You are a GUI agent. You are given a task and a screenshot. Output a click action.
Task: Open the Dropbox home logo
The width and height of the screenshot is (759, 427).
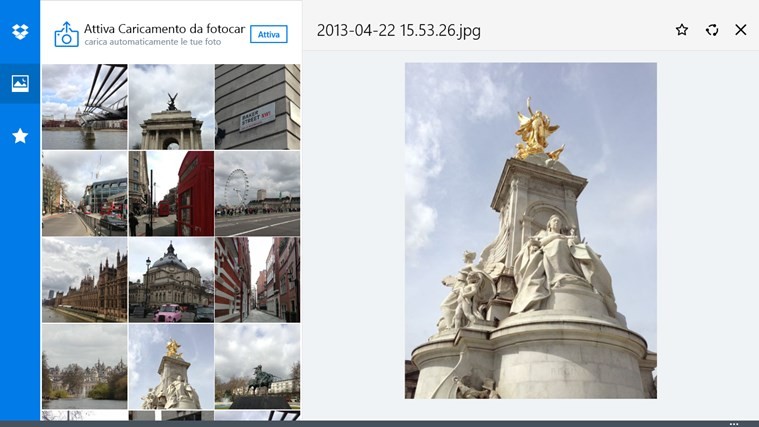[20, 31]
